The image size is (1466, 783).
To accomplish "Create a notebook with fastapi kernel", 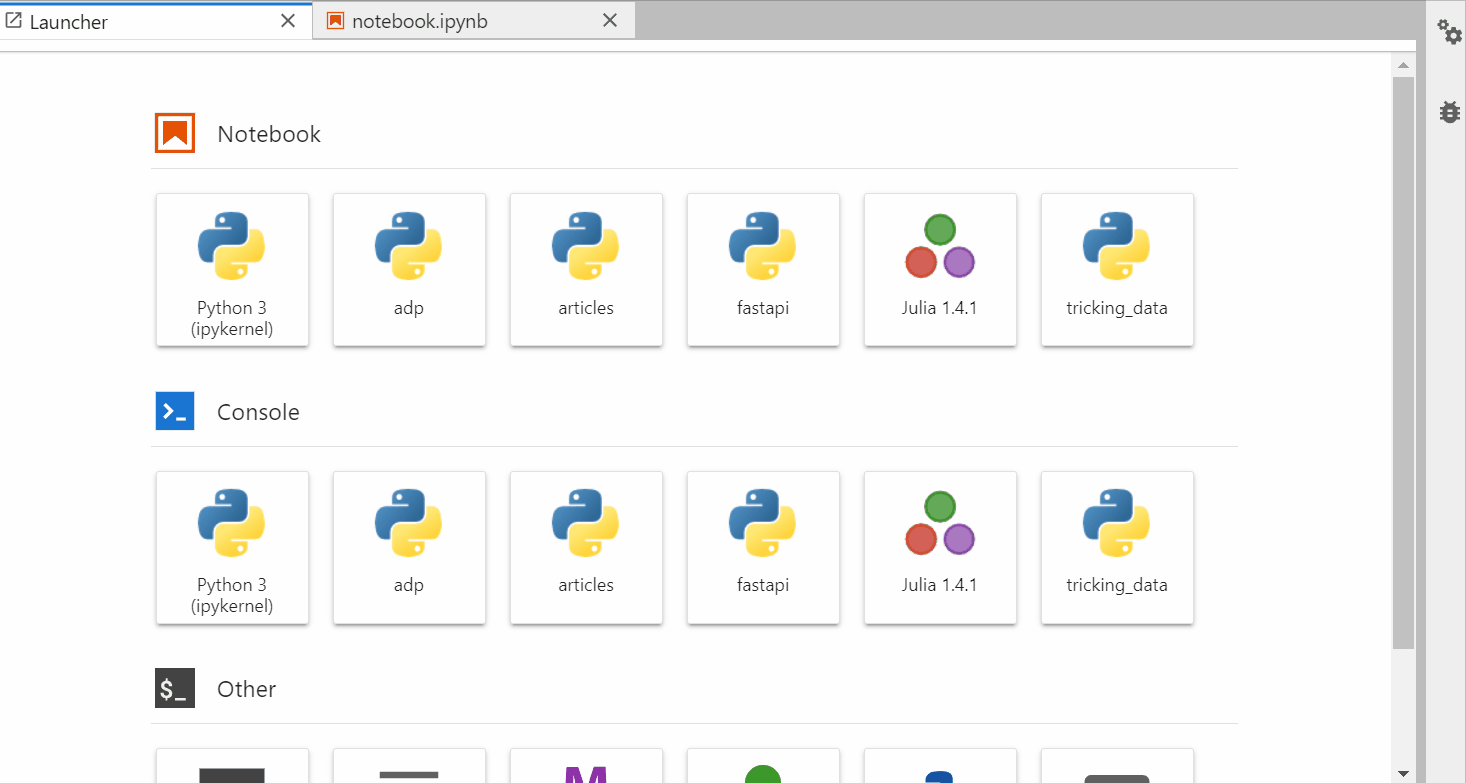I will 763,270.
